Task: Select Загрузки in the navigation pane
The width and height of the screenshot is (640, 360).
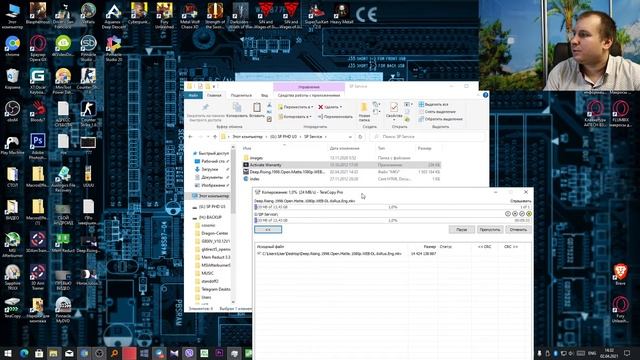Action: [x=209, y=169]
